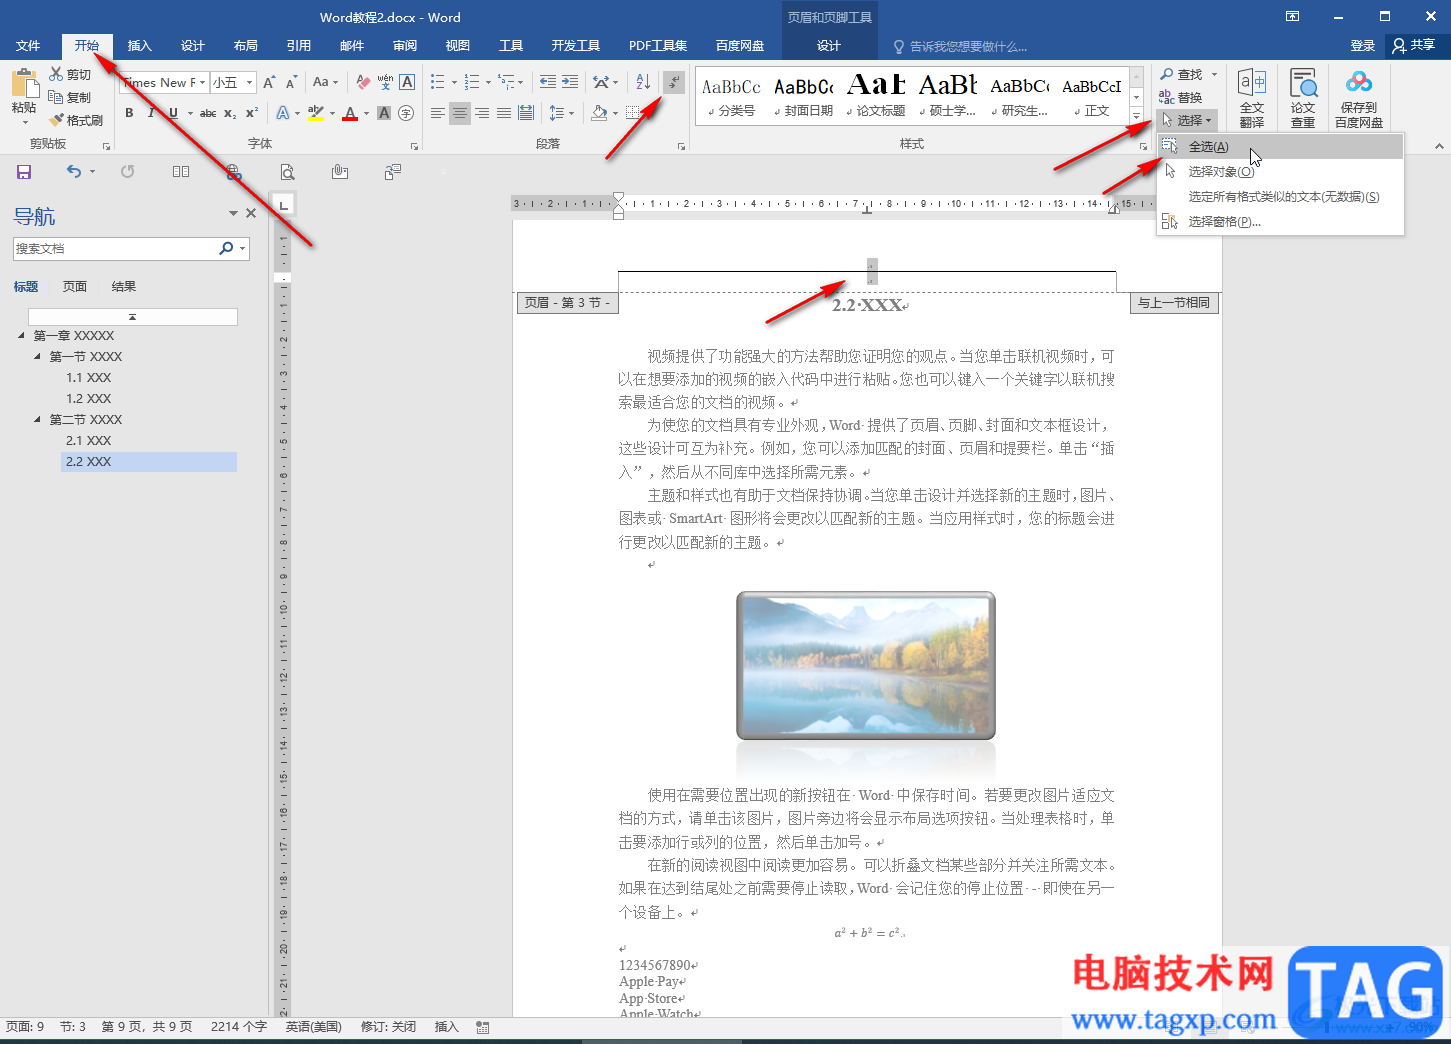Open 页面 tab in navigation pane

pos(75,287)
